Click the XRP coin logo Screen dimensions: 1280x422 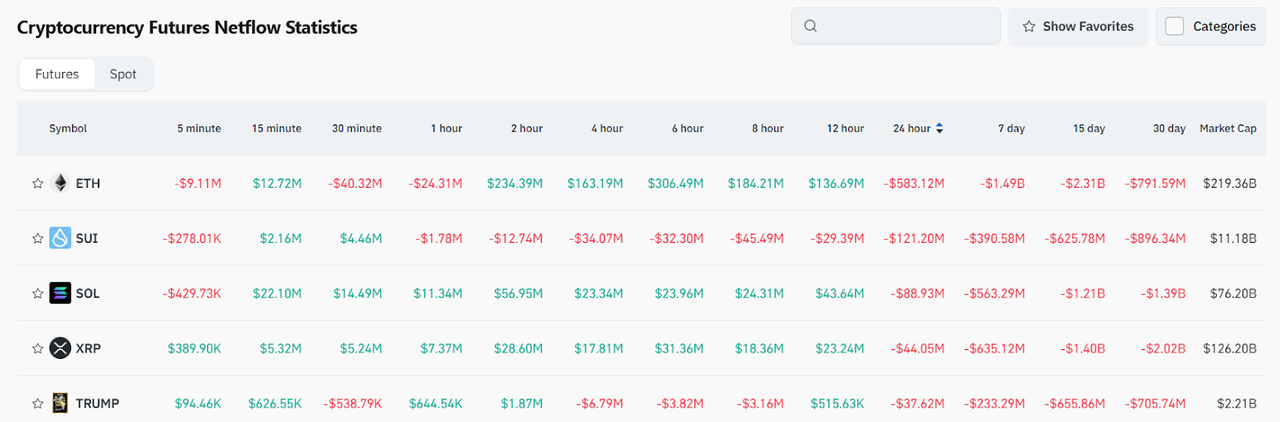[60, 349]
